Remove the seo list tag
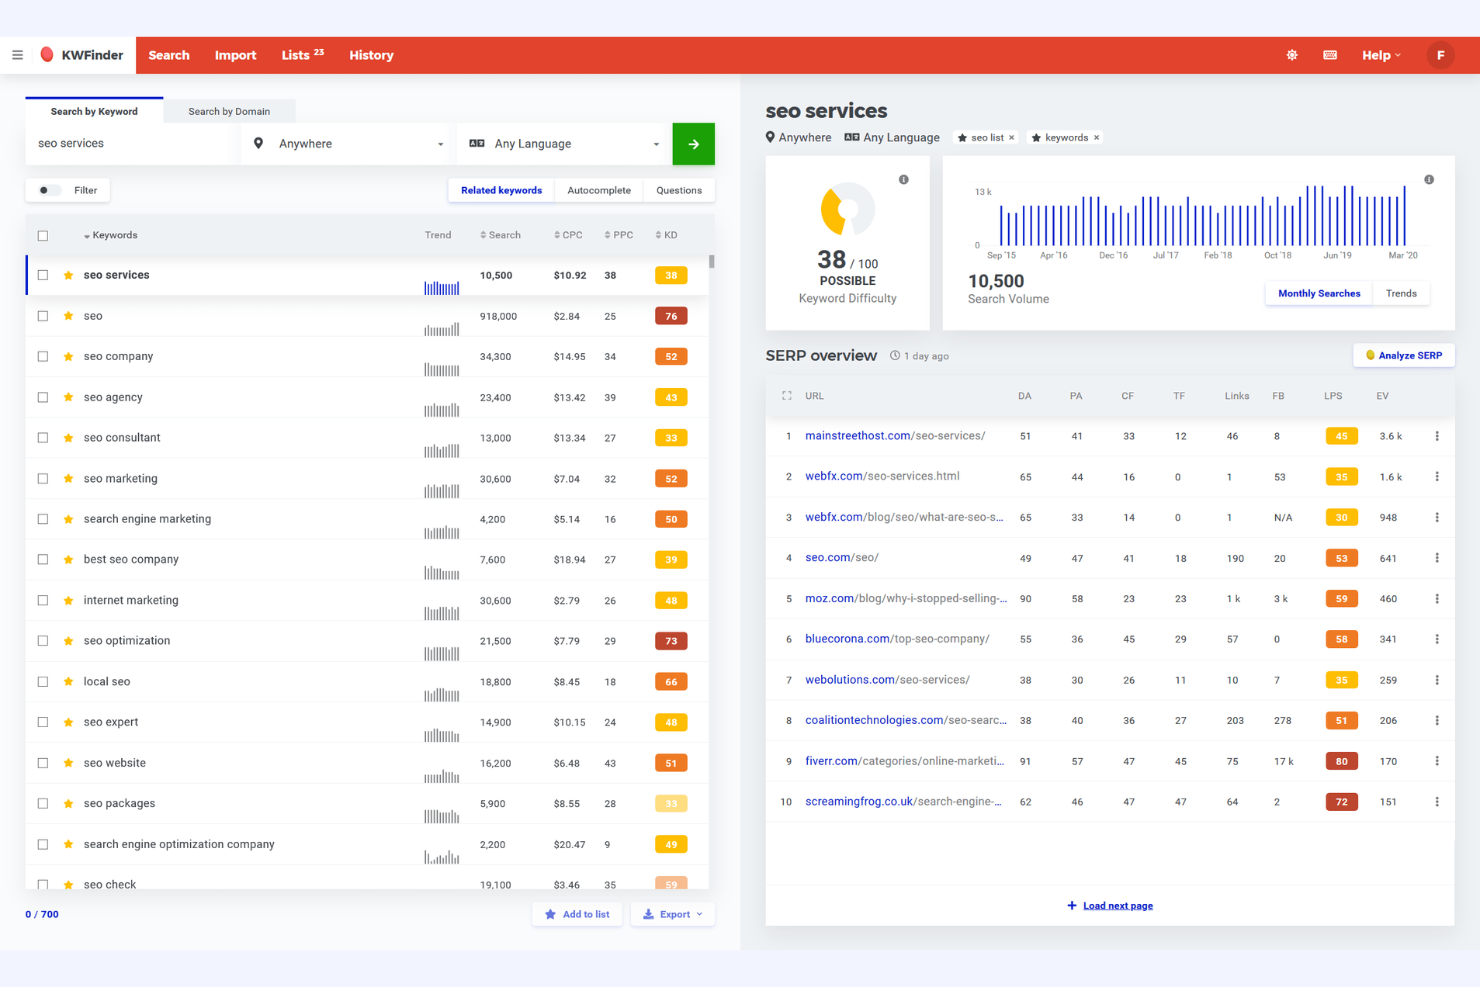Image resolution: width=1480 pixels, height=987 pixels. tap(1011, 138)
